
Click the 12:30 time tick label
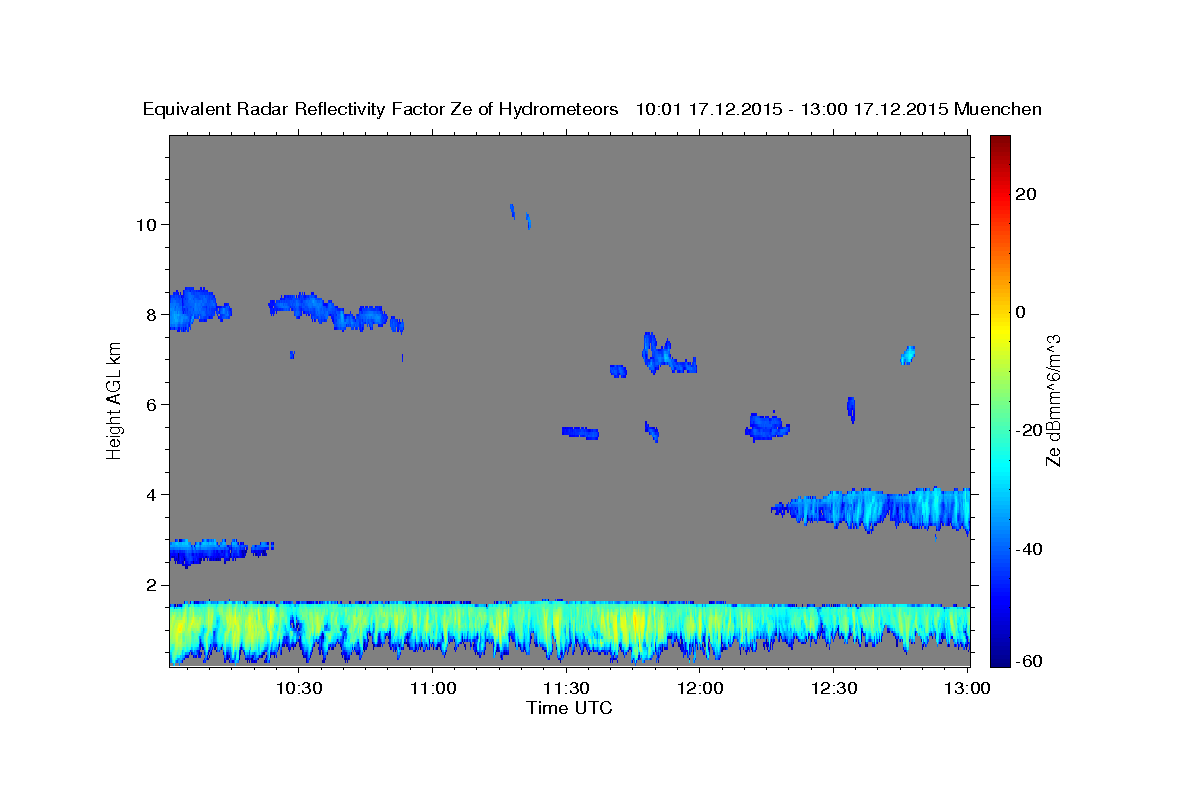coord(833,688)
